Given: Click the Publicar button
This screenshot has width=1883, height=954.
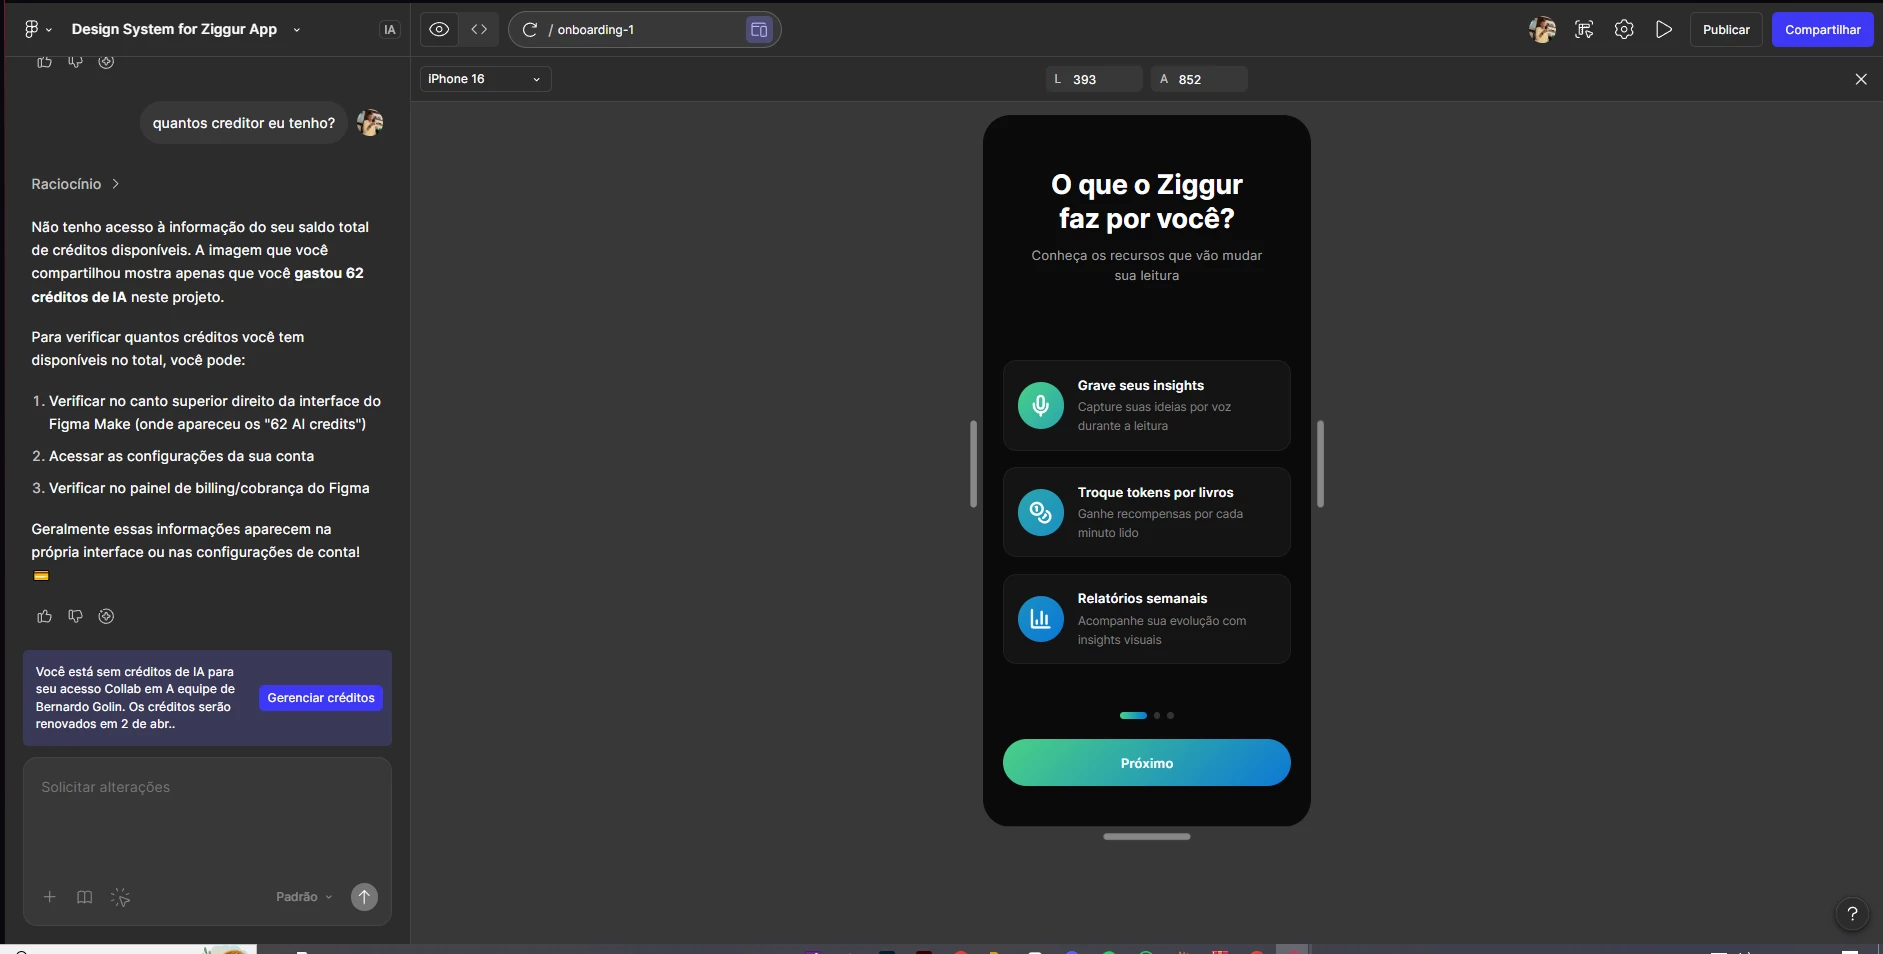Looking at the screenshot, I should [x=1726, y=30].
